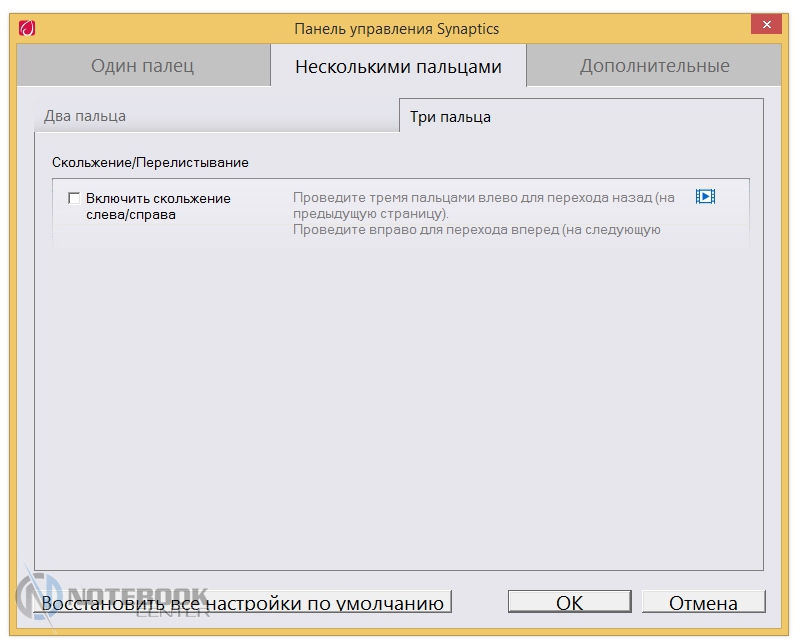This screenshot has width=800, height=644.
Task: Select the 'Несколькими пальцами' tab
Action: click(398, 66)
